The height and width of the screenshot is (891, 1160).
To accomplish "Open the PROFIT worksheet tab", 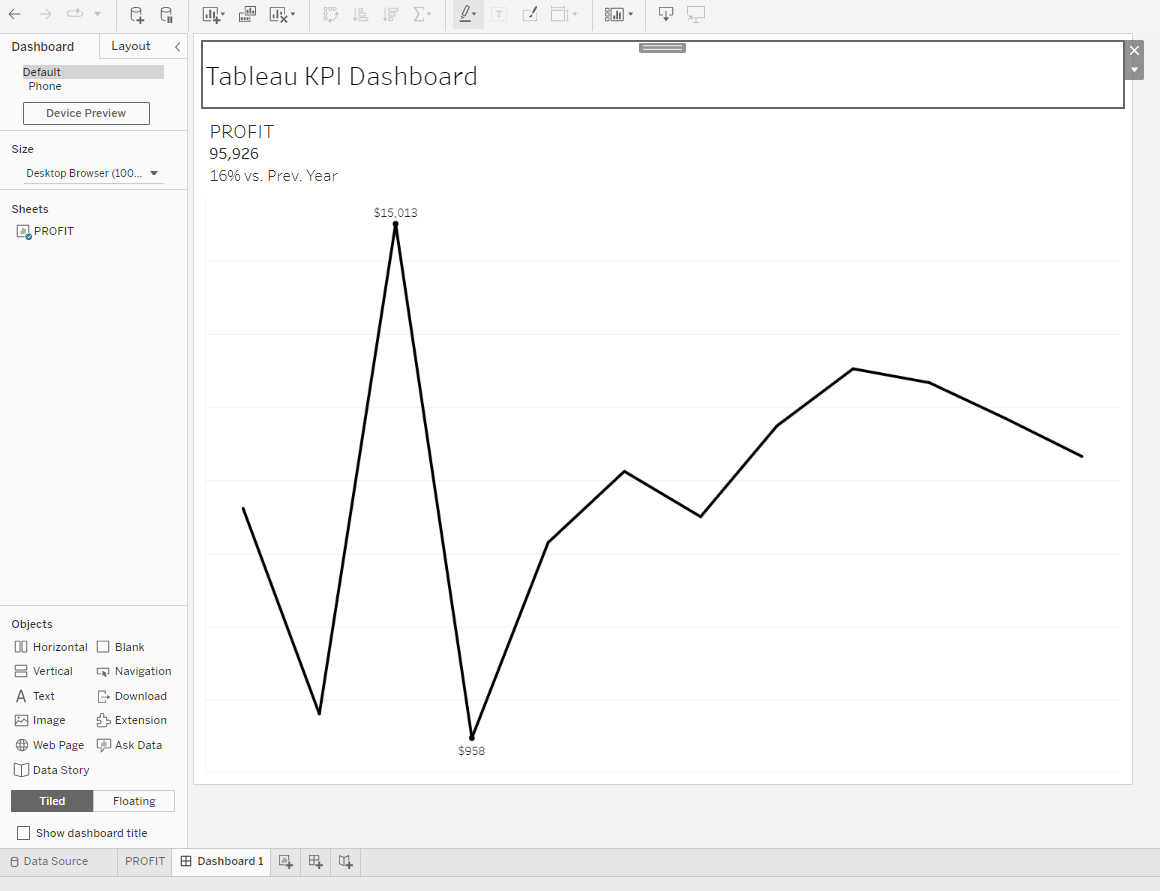I will point(145,861).
